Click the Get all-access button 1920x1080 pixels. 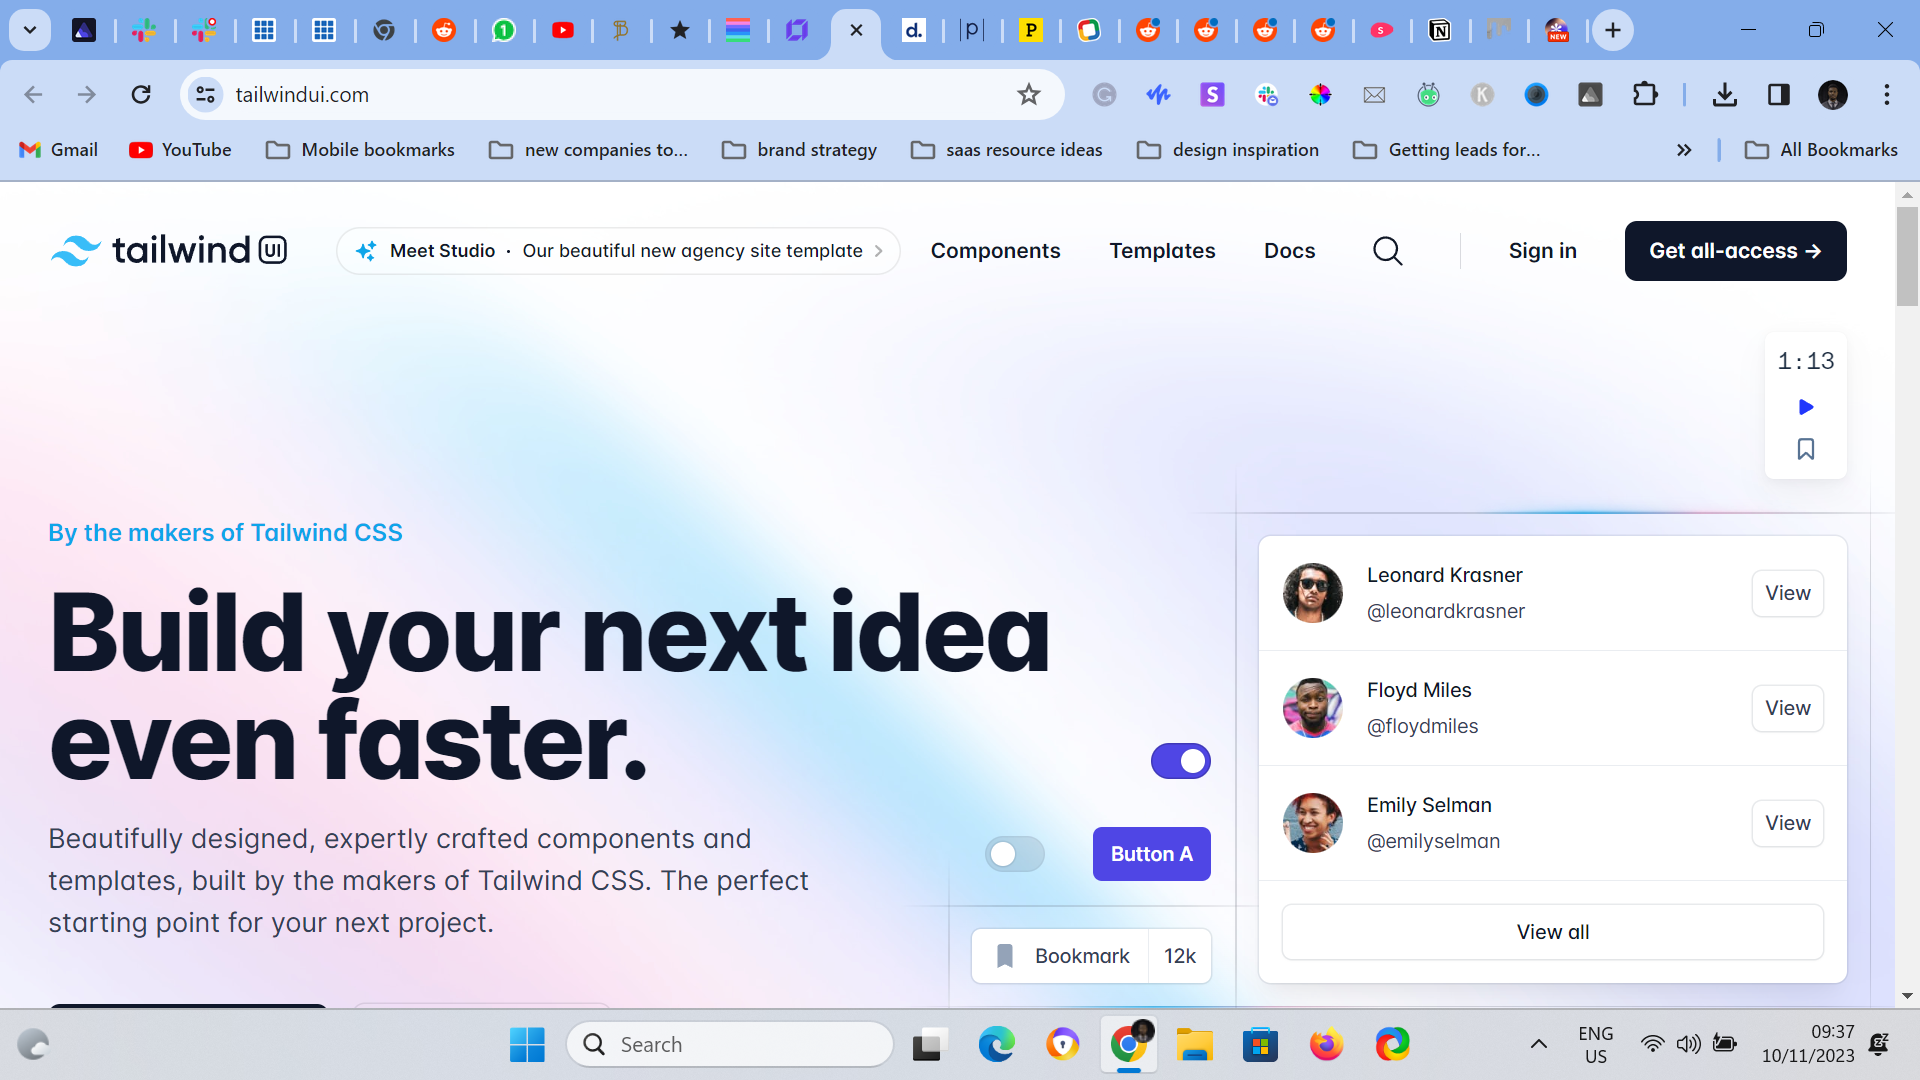click(x=1735, y=251)
